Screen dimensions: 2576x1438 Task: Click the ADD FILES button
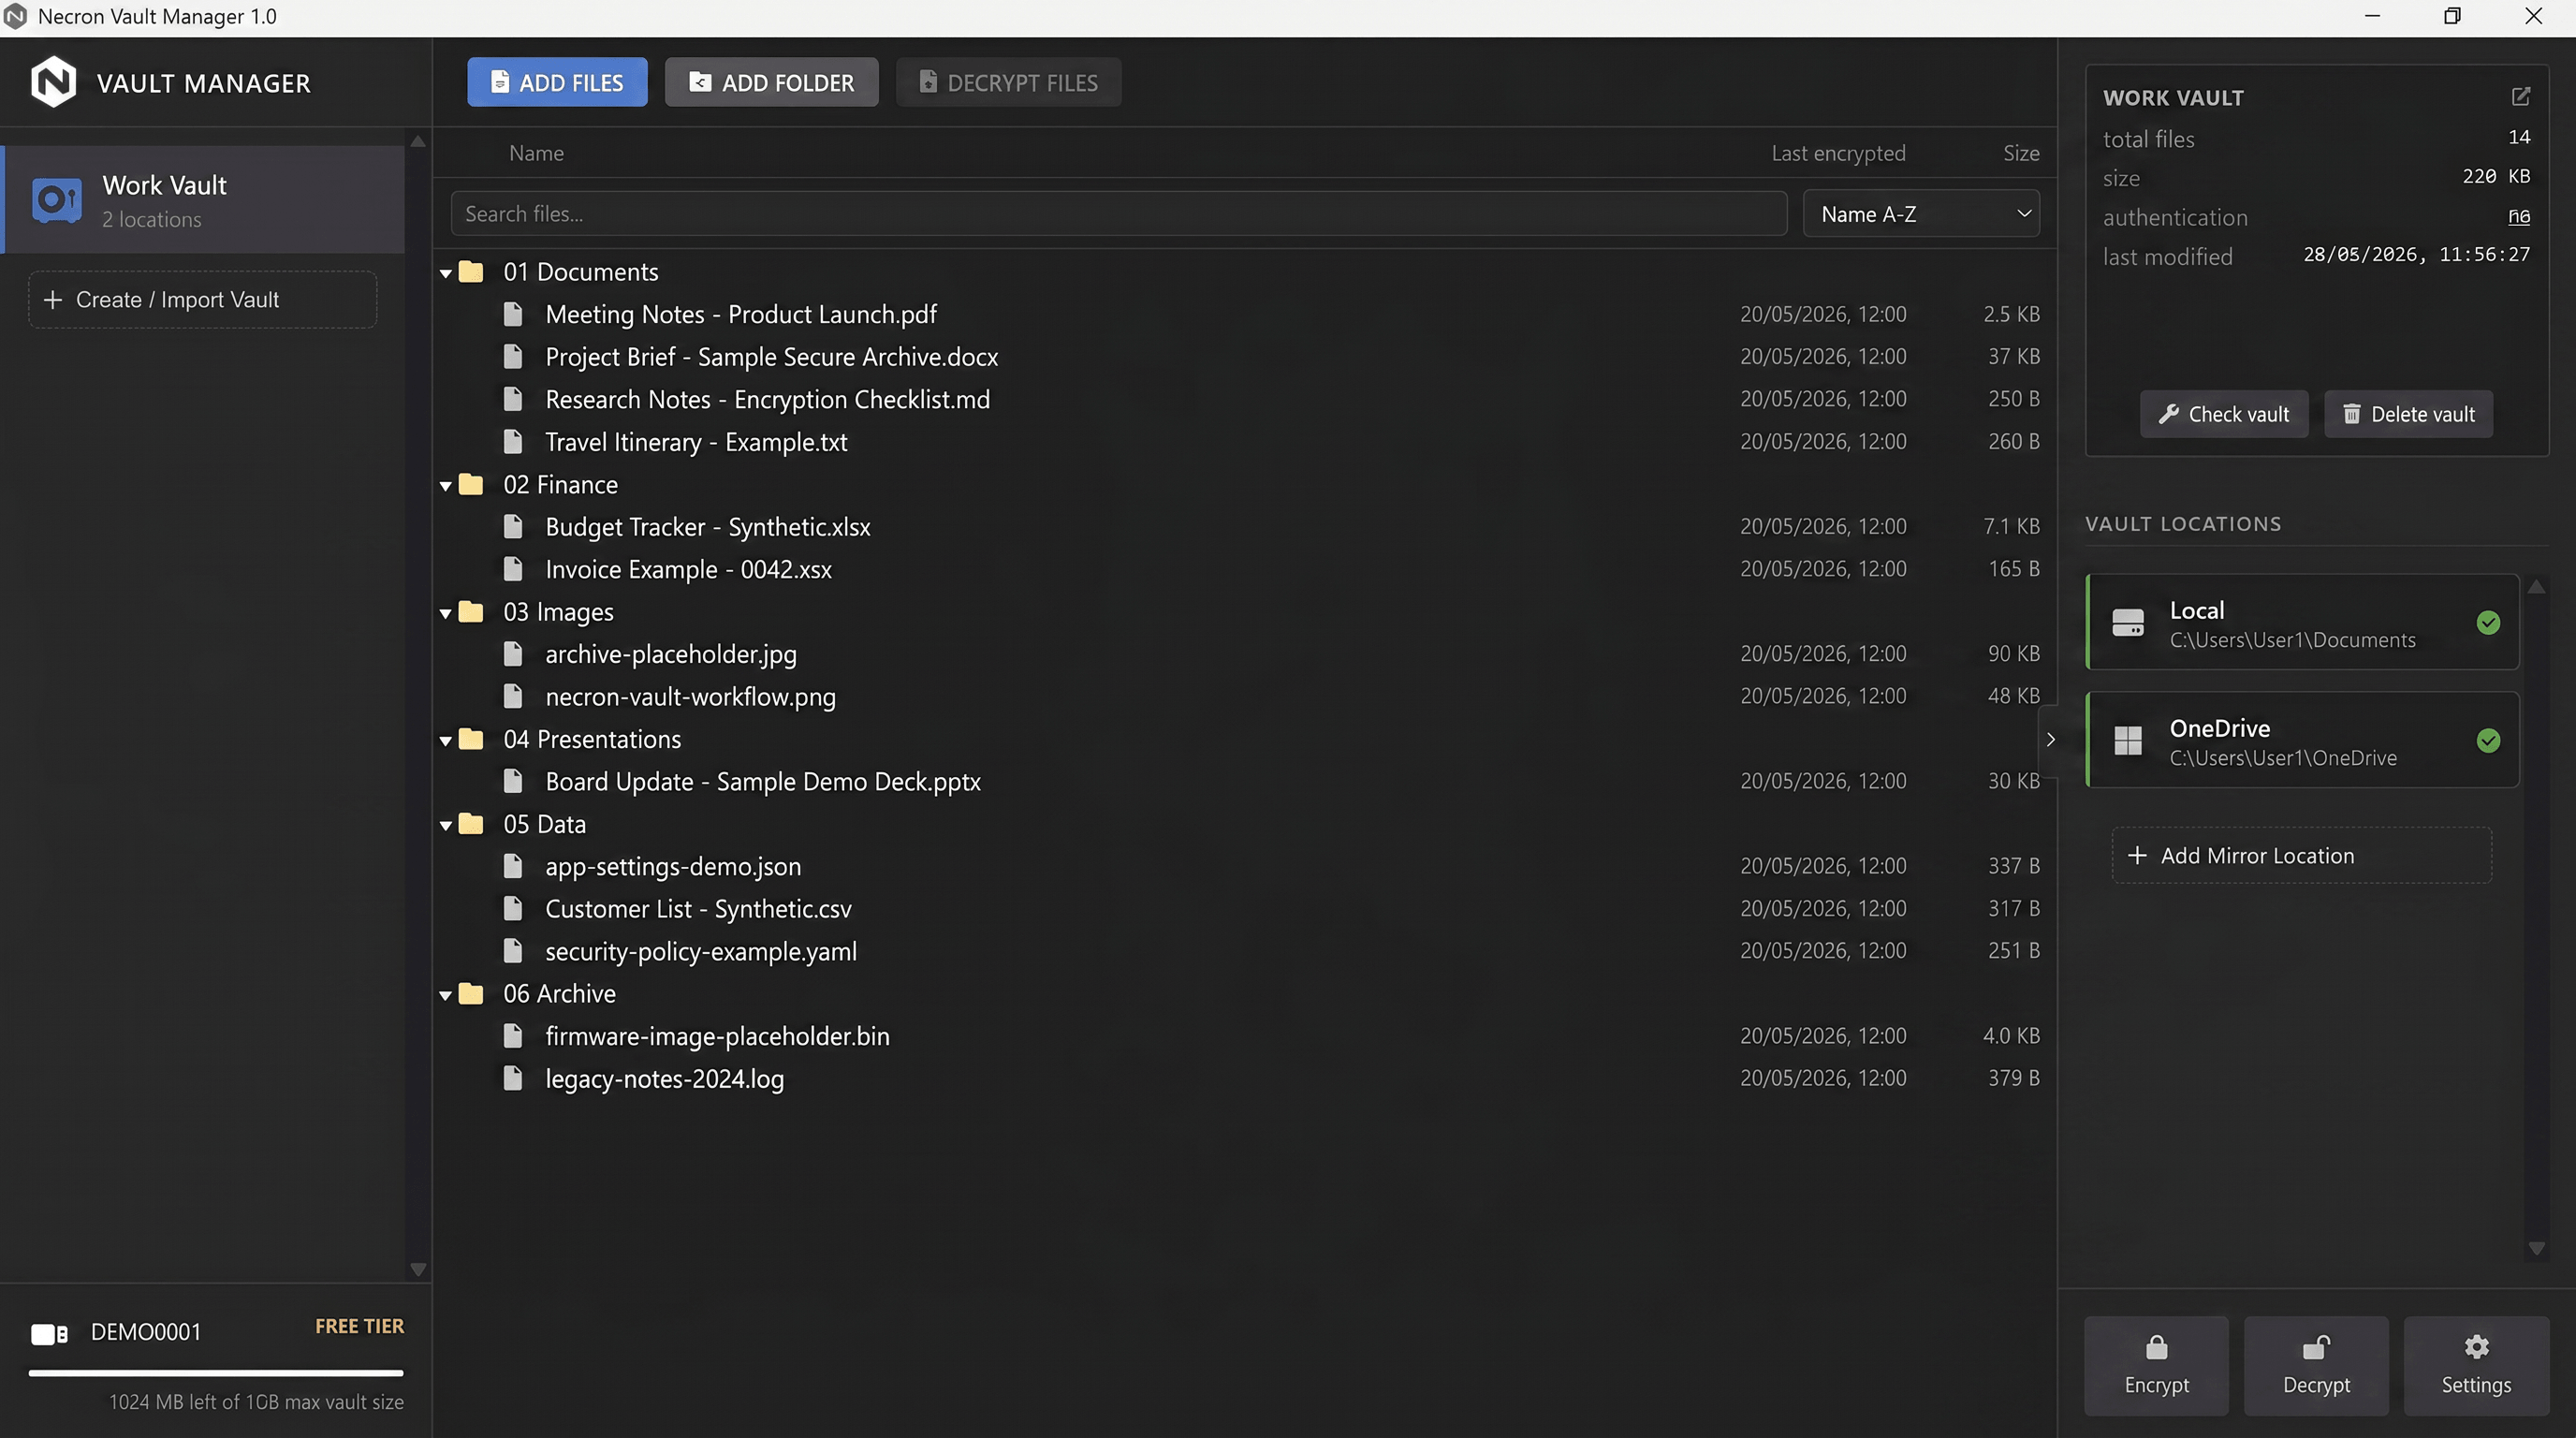tap(557, 82)
